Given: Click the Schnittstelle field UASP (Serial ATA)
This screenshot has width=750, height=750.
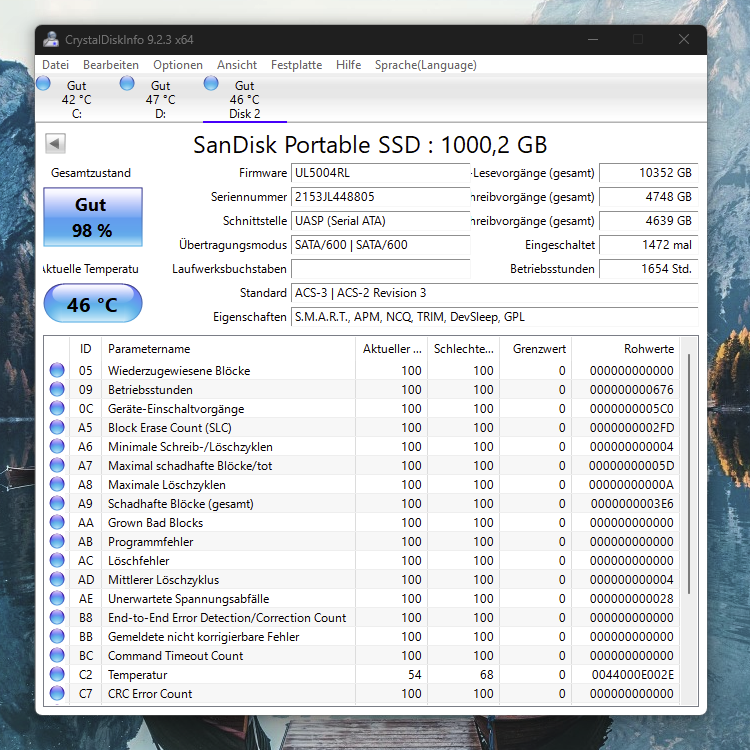Looking at the screenshot, I should [x=380, y=221].
